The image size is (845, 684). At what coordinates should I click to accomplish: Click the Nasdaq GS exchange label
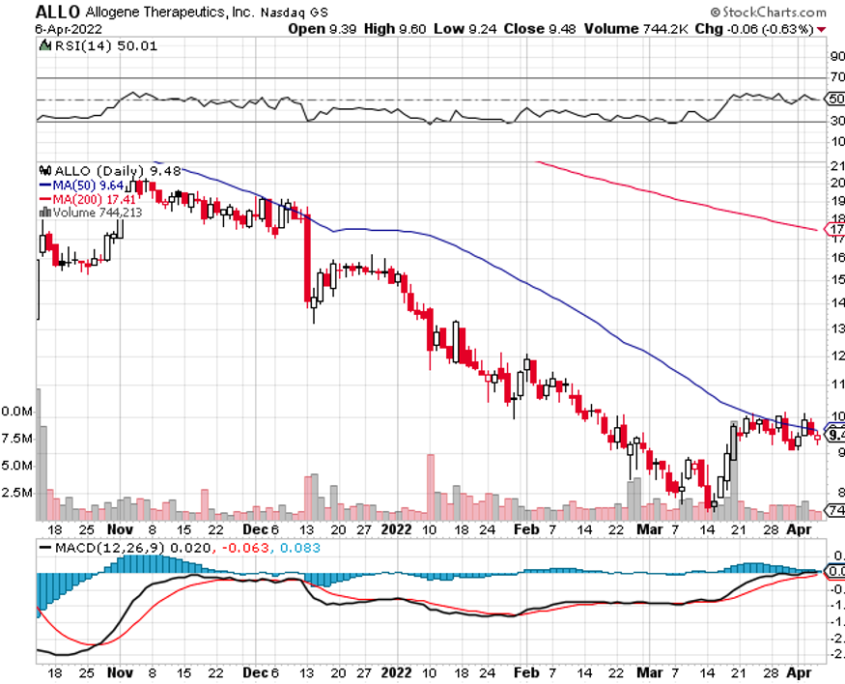pos(294,12)
